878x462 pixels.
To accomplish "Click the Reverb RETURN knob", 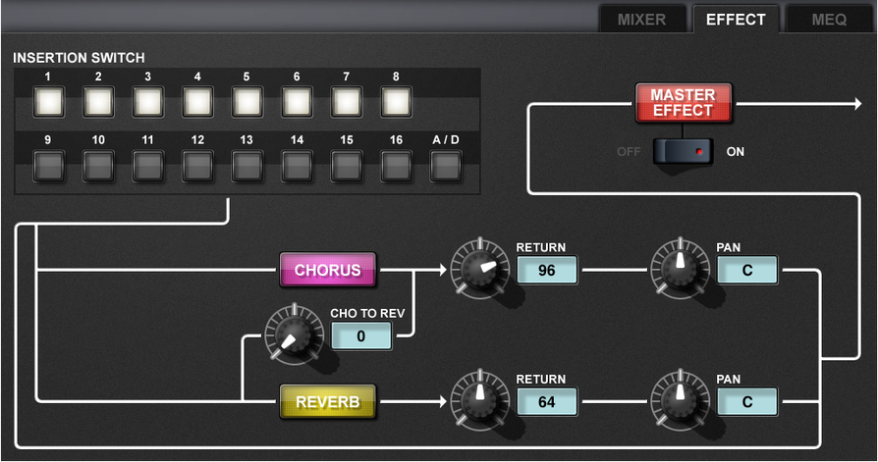I will tap(480, 399).
